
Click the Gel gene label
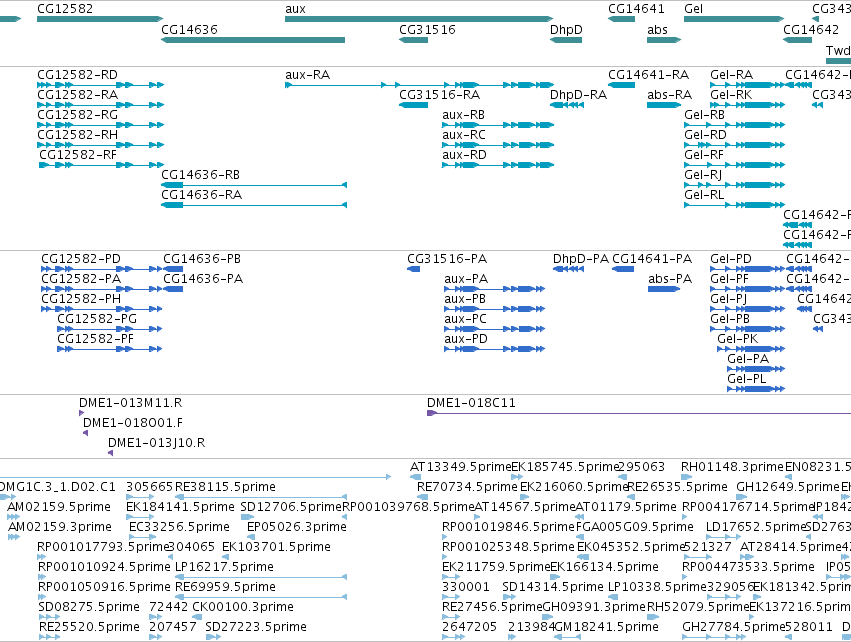(693, 9)
